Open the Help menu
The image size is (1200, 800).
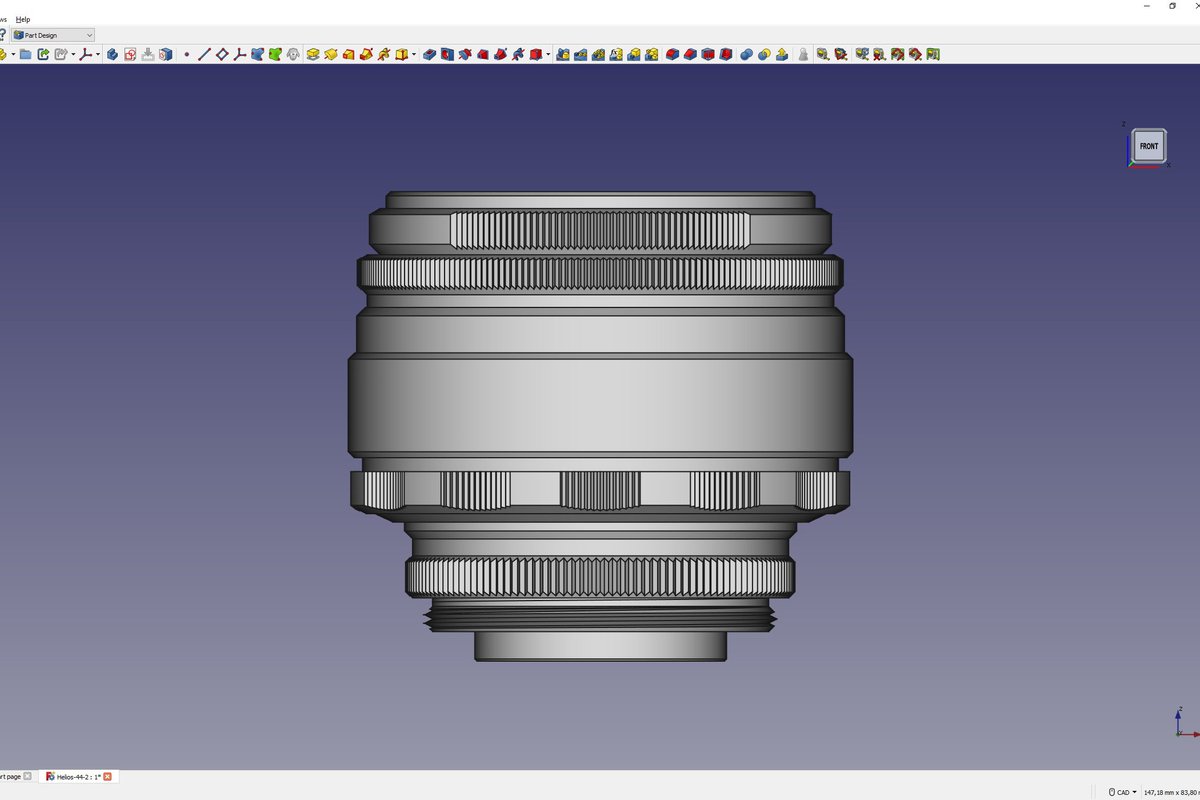point(23,19)
